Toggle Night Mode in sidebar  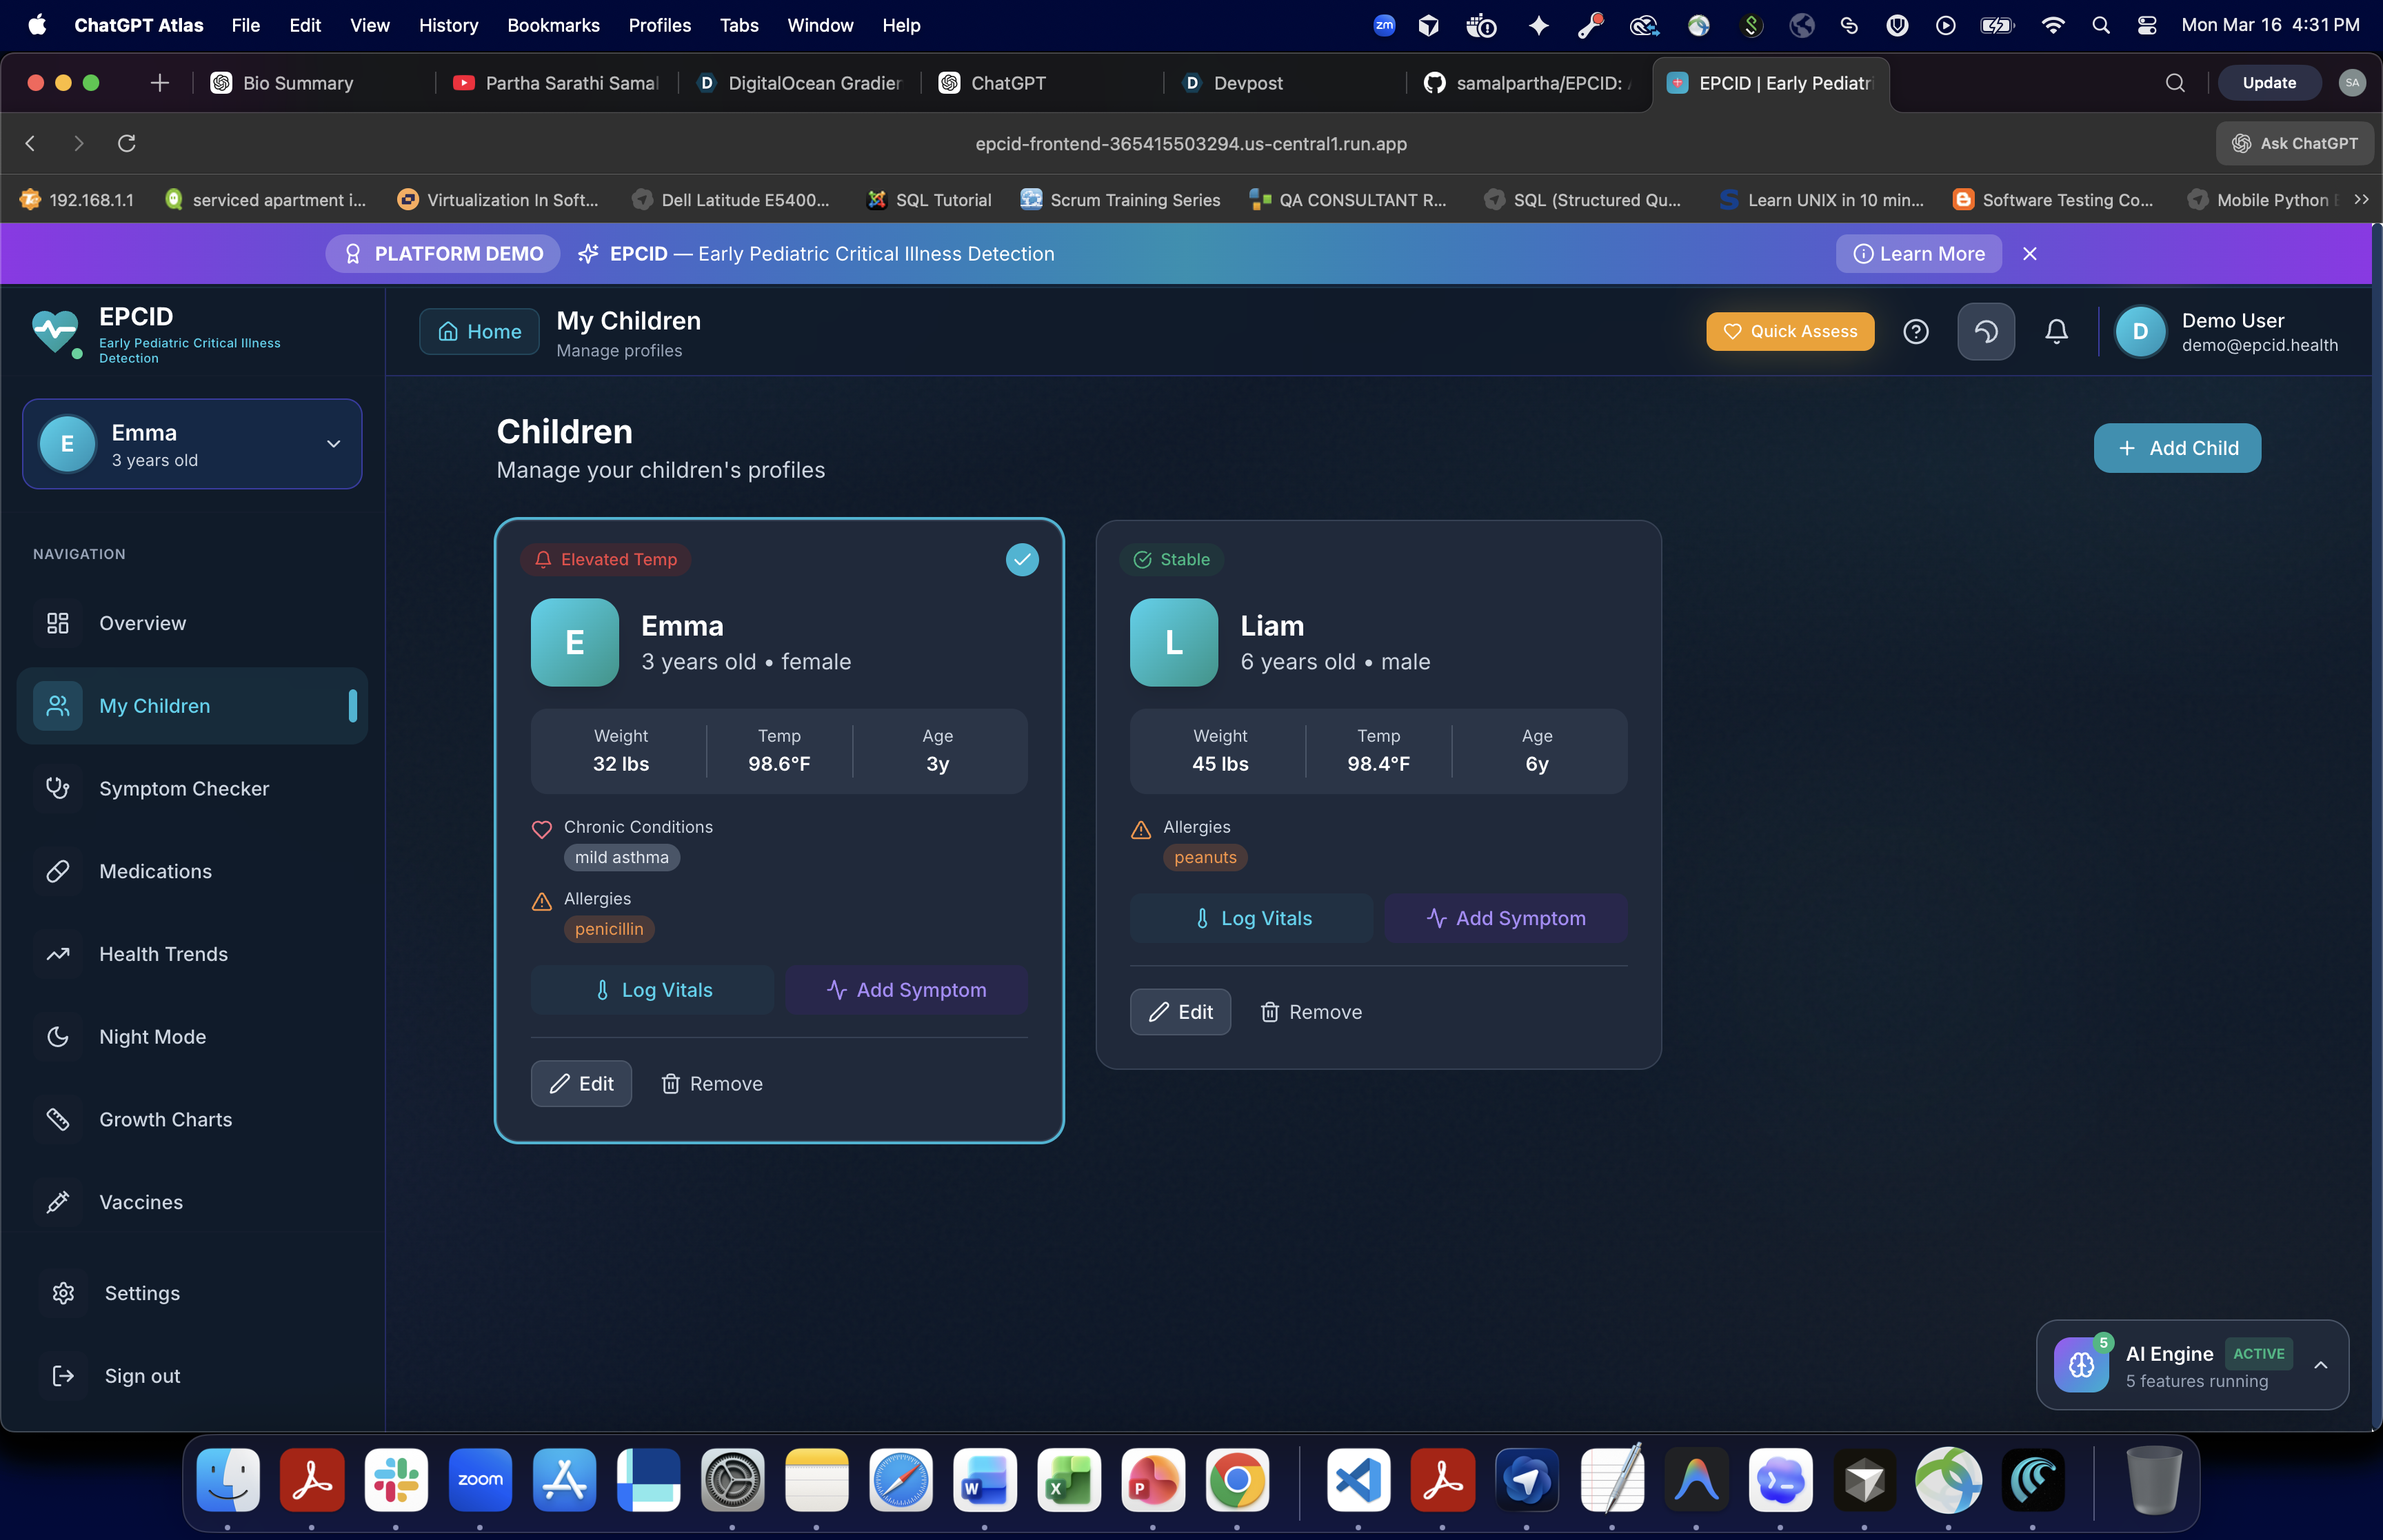[x=152, y=1036]
